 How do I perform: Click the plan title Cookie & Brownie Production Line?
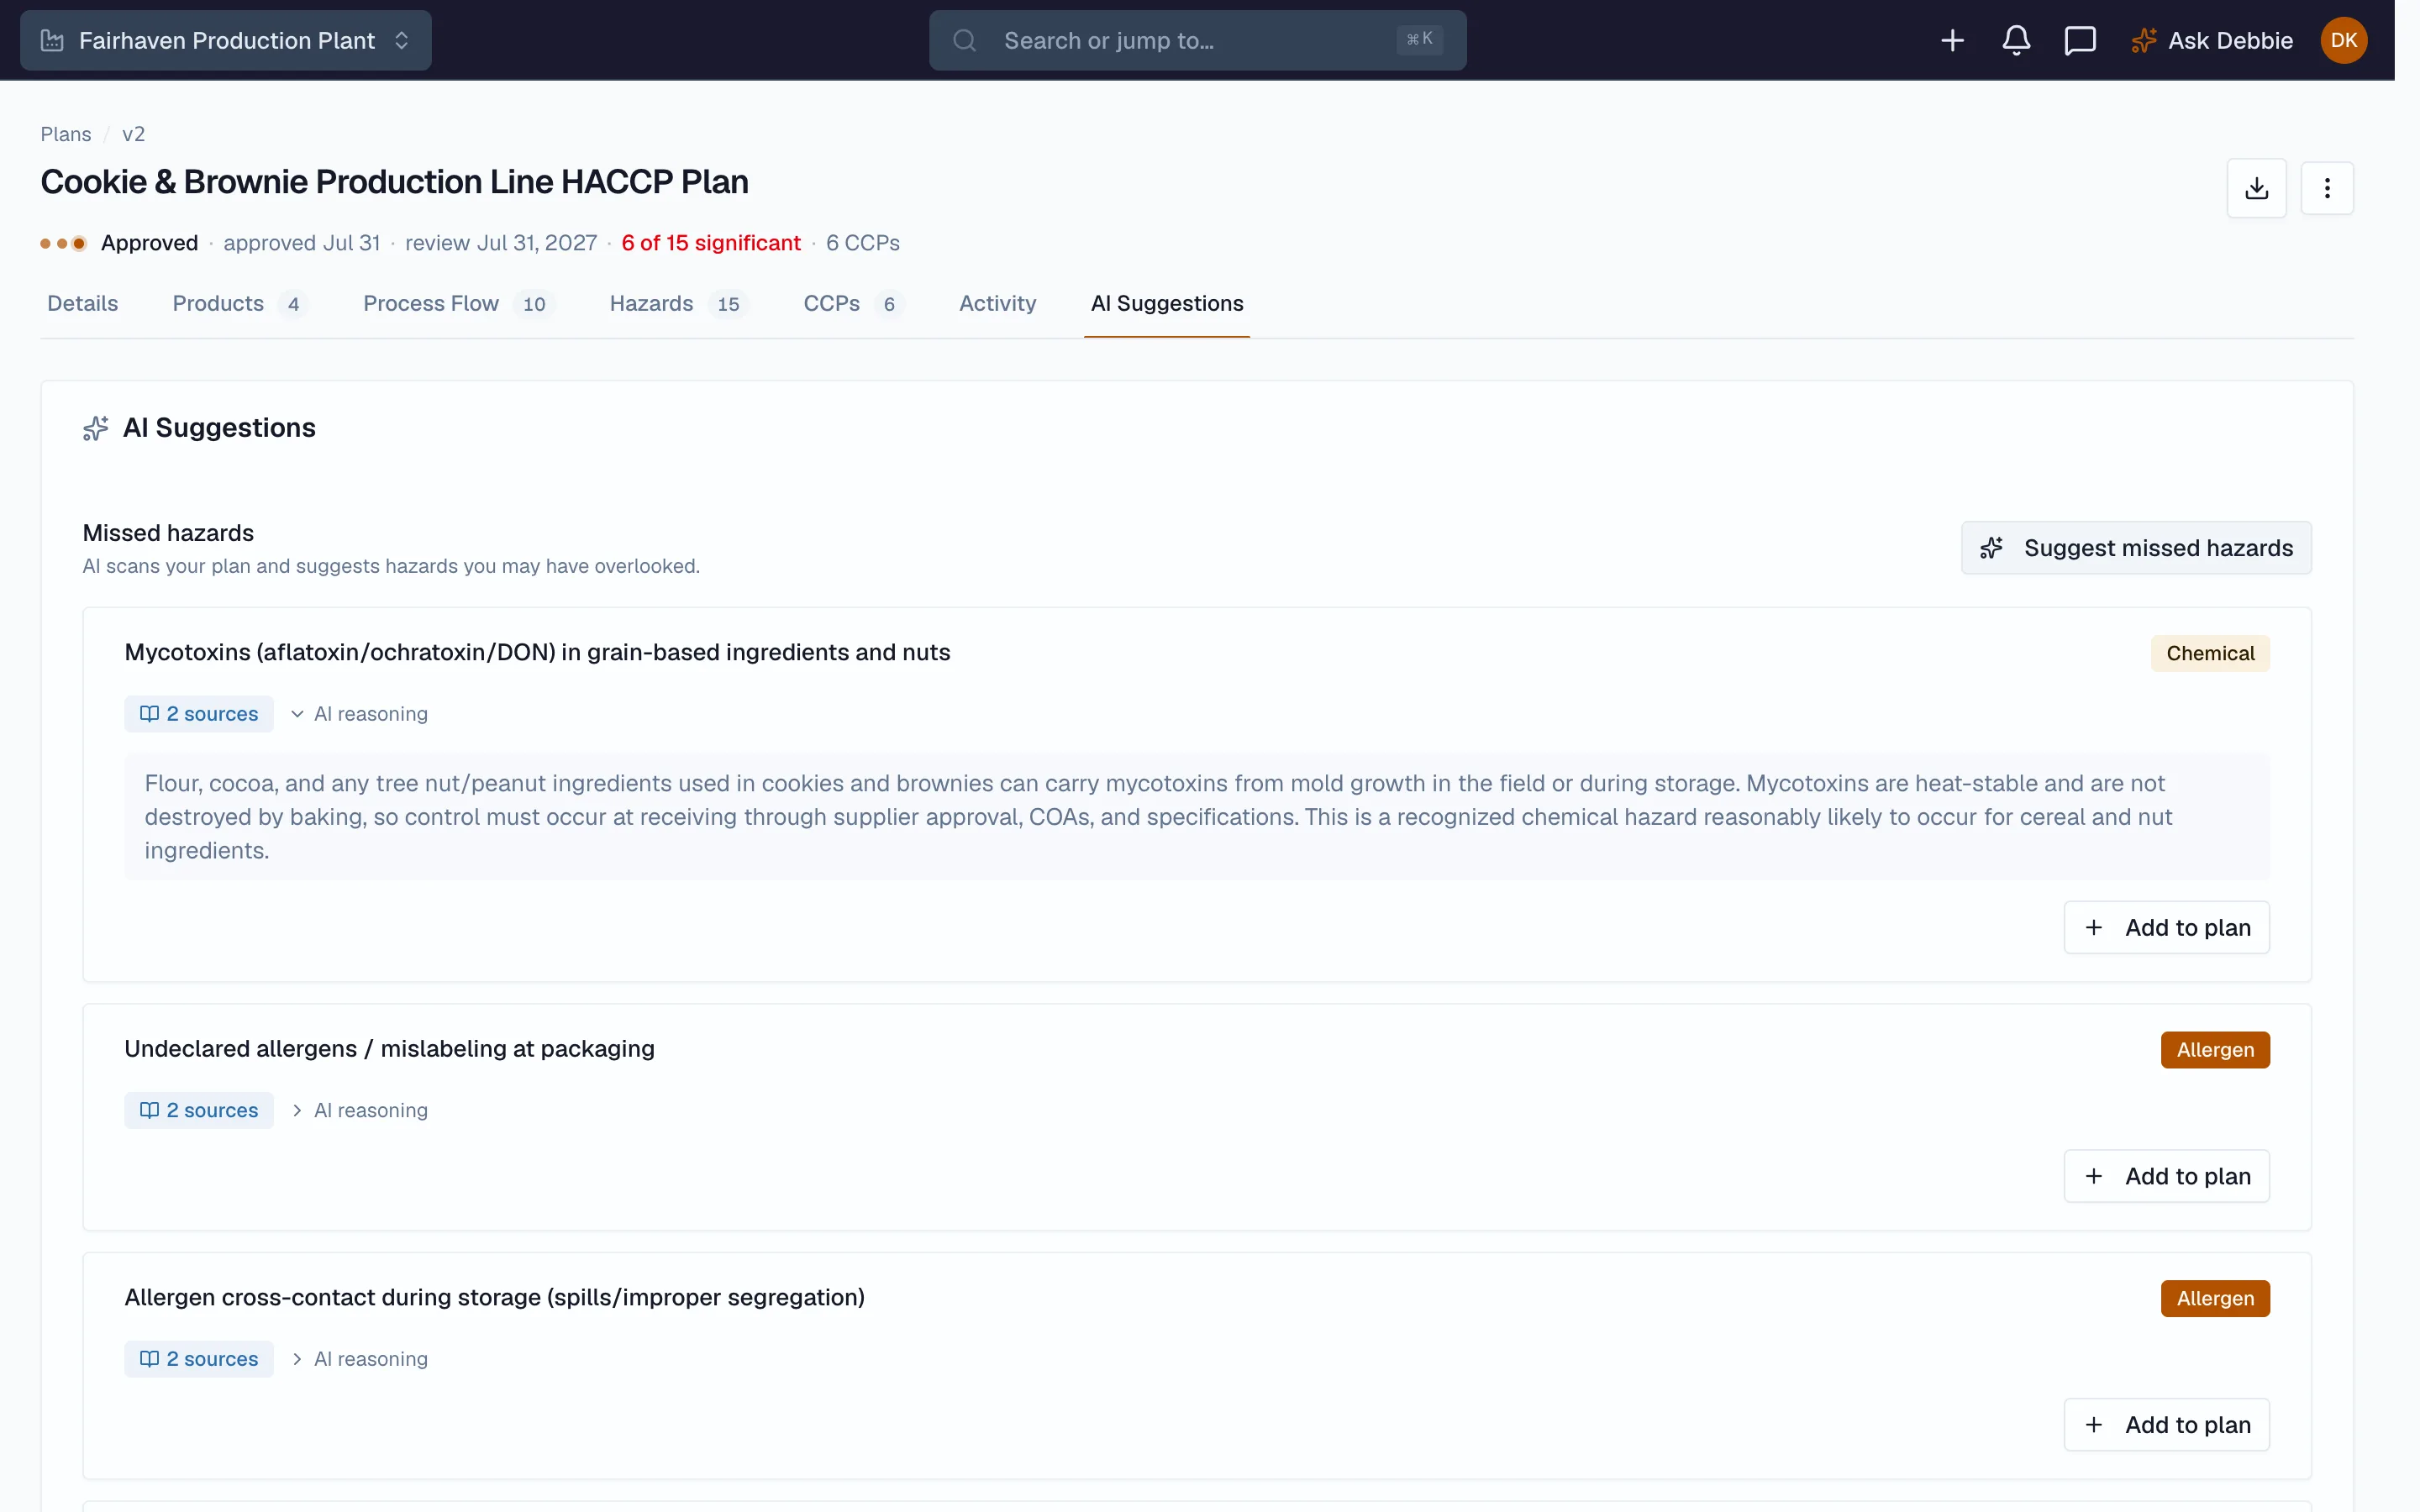click(x=394, y=182)
